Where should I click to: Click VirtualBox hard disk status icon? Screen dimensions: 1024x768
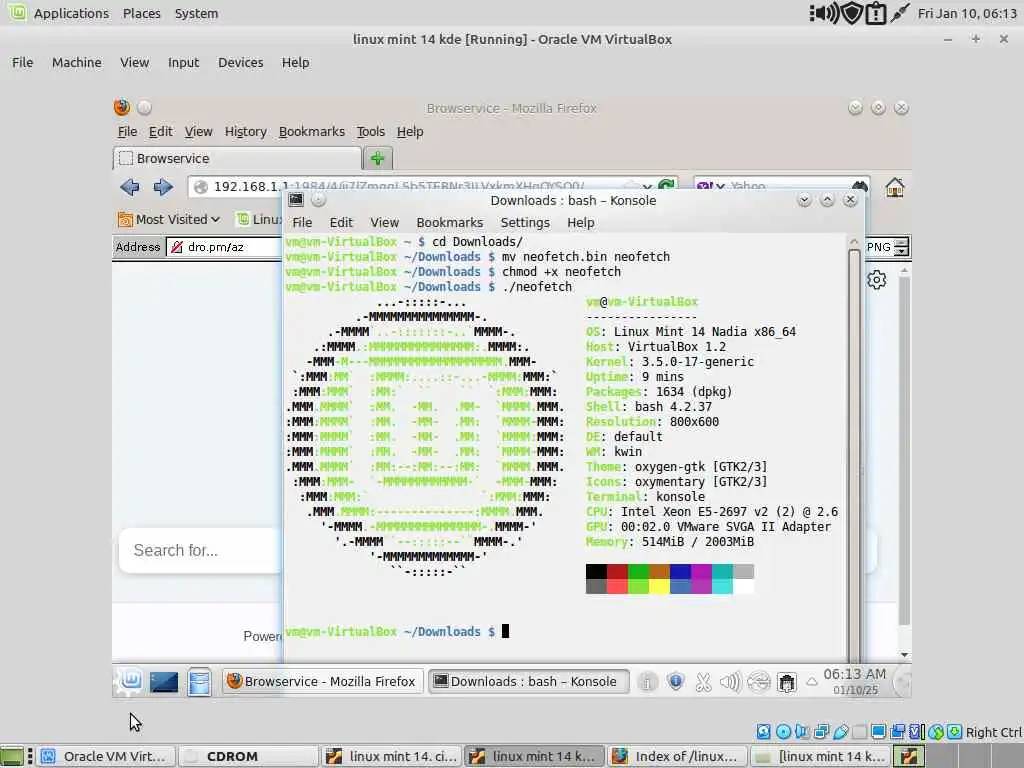763,732
